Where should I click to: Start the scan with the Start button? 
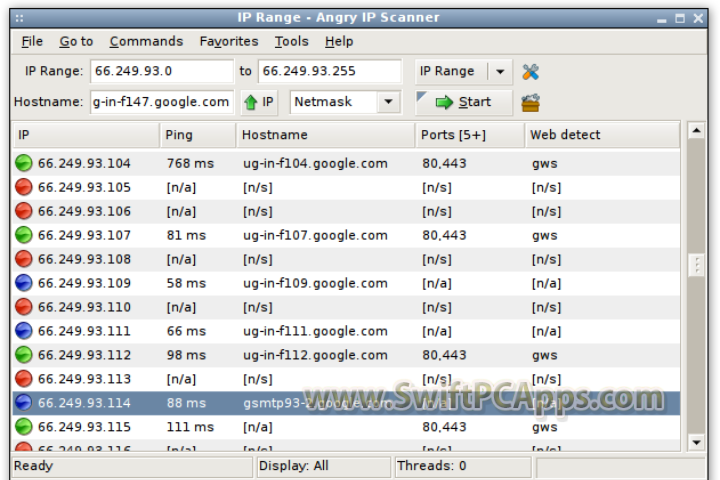coord(464,102)
